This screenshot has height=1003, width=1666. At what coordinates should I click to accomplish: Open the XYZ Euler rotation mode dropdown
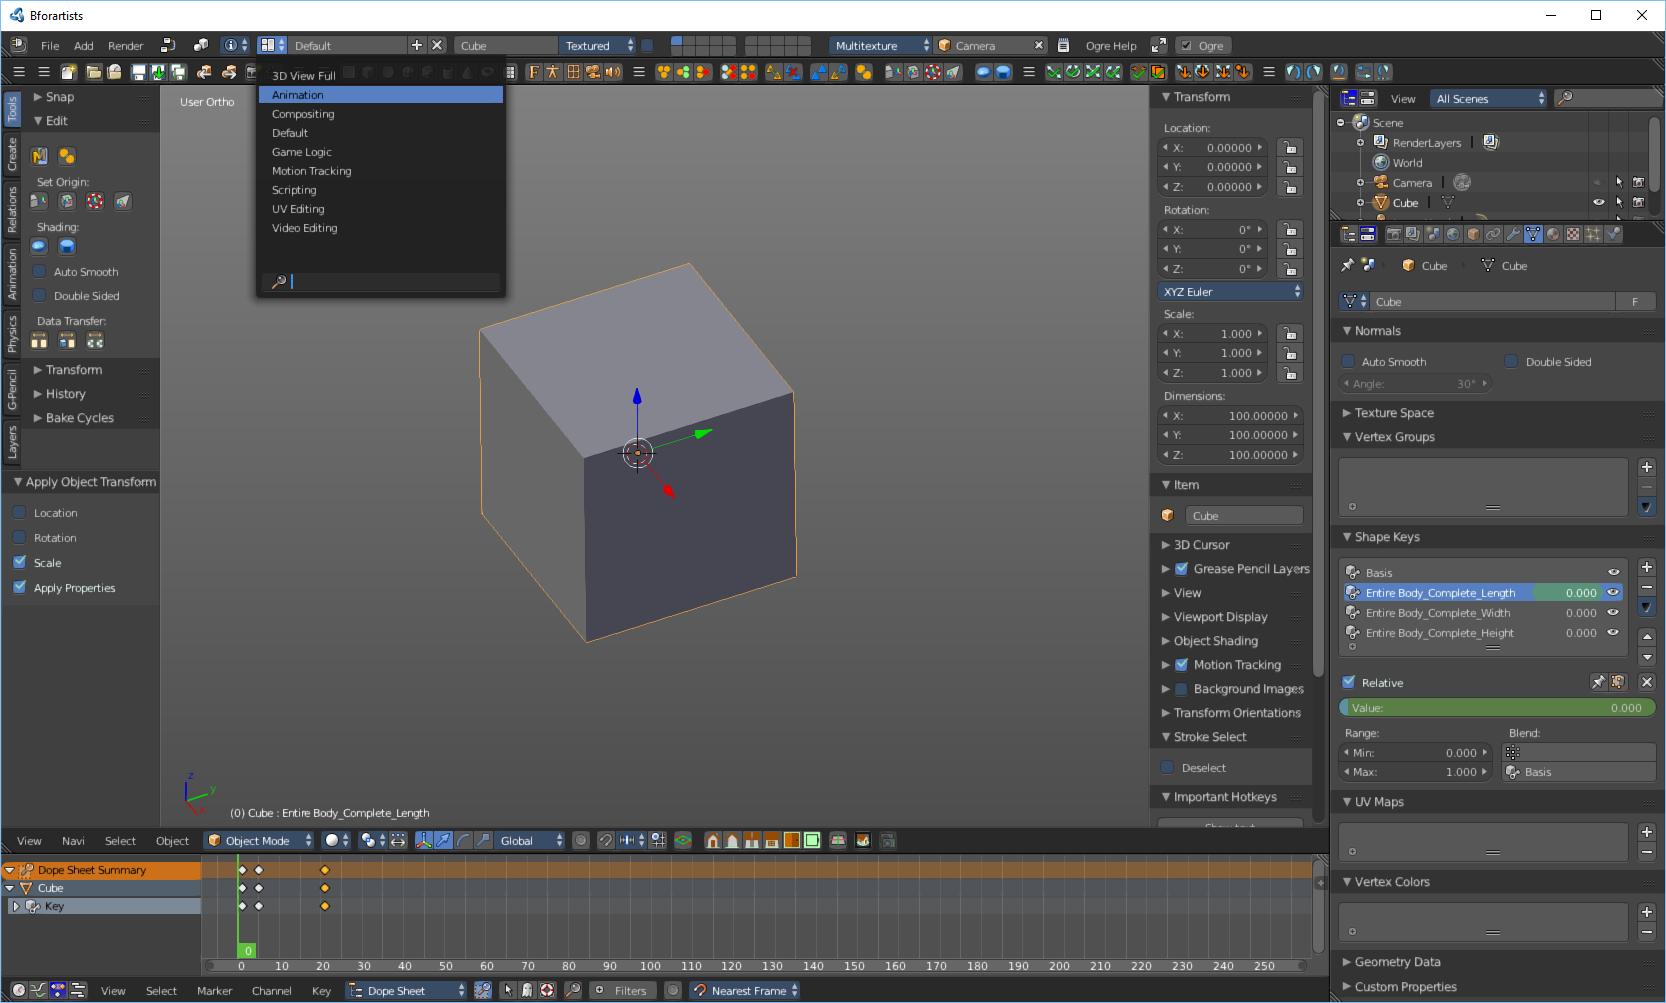point(1231,292)
